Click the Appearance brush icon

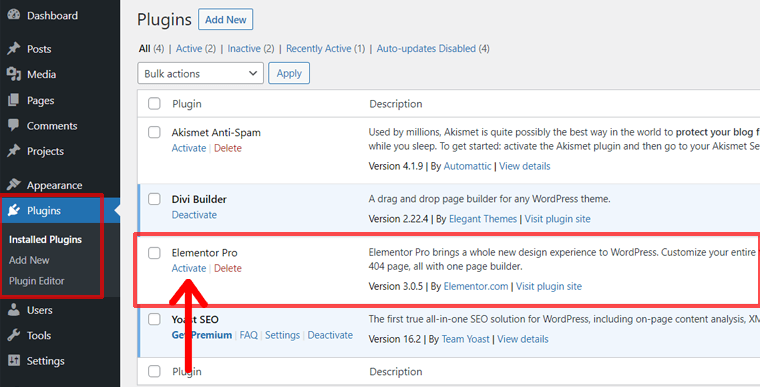tap(14, 185)
